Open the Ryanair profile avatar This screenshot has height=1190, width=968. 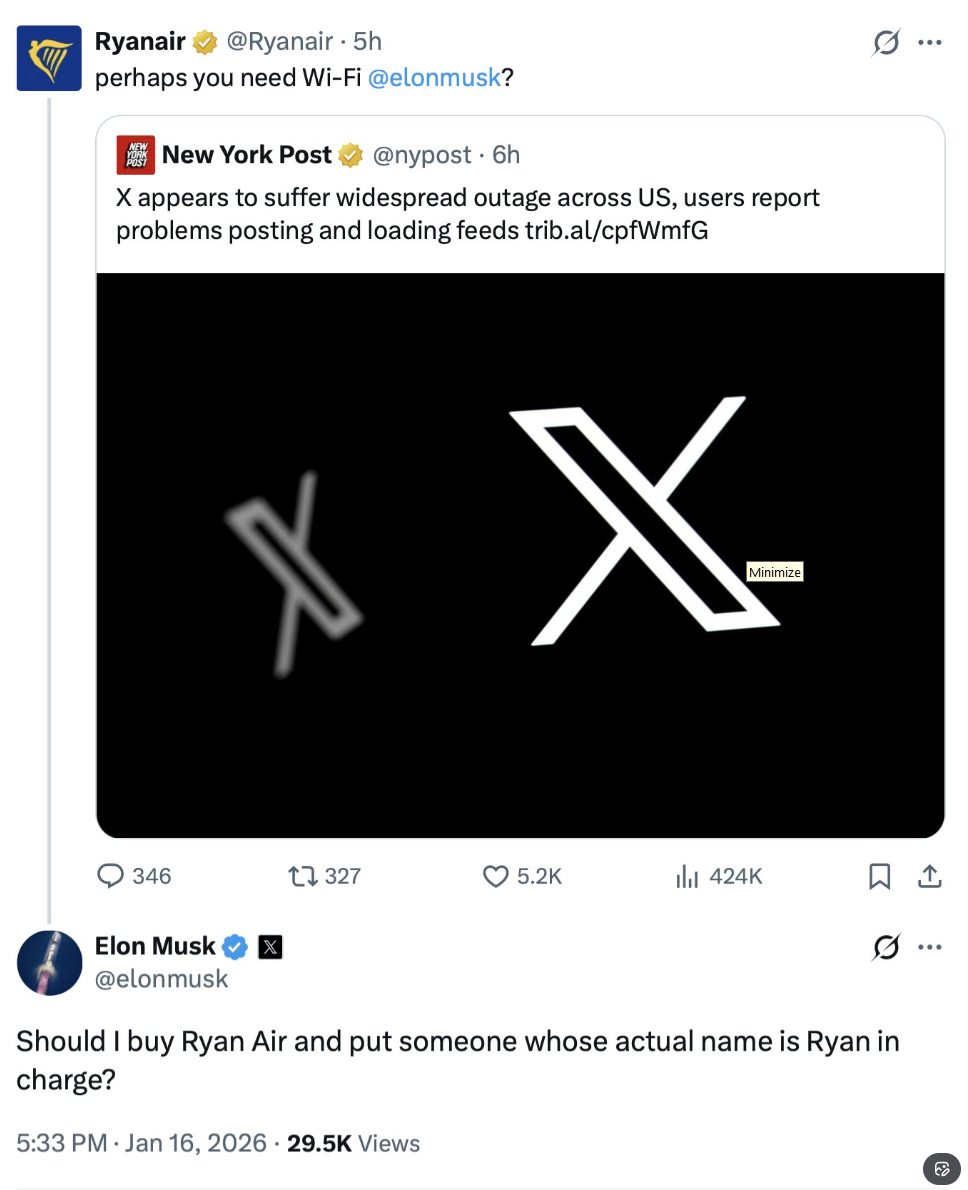point(49,58)
